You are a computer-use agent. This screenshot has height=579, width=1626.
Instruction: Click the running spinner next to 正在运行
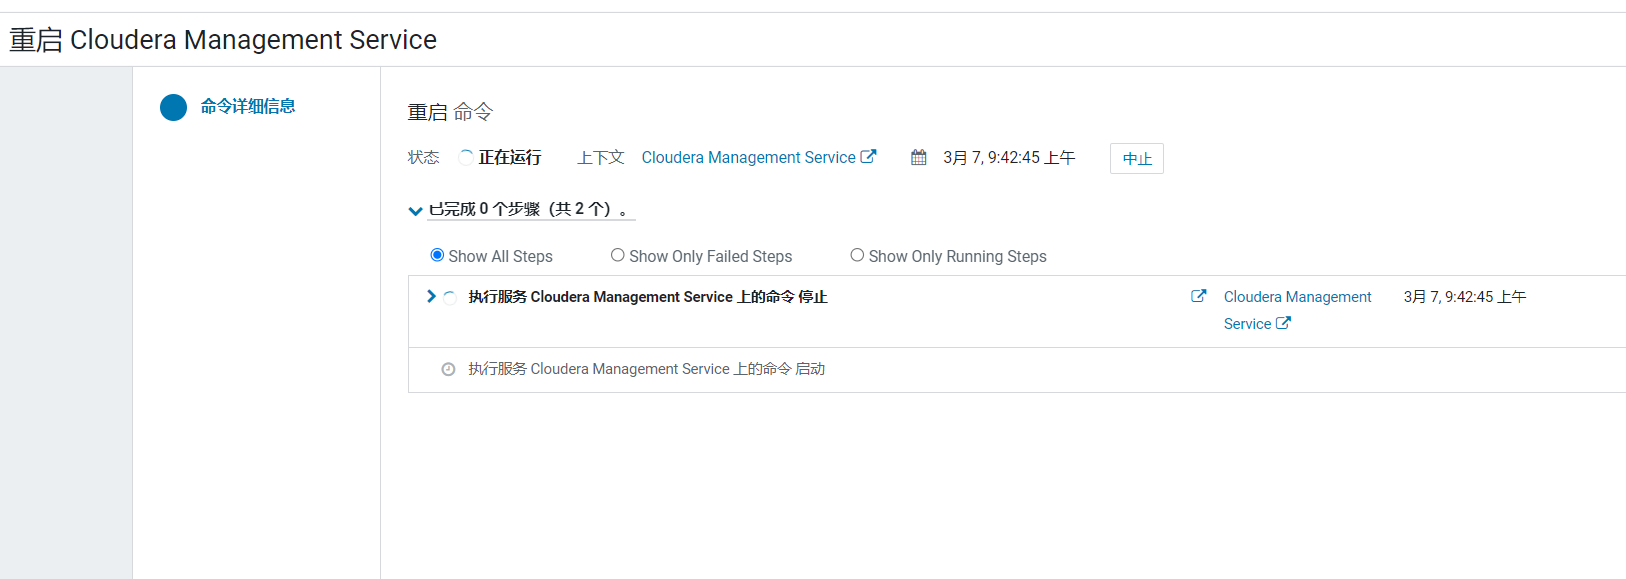pyautogui.click(x=466, y=157)
